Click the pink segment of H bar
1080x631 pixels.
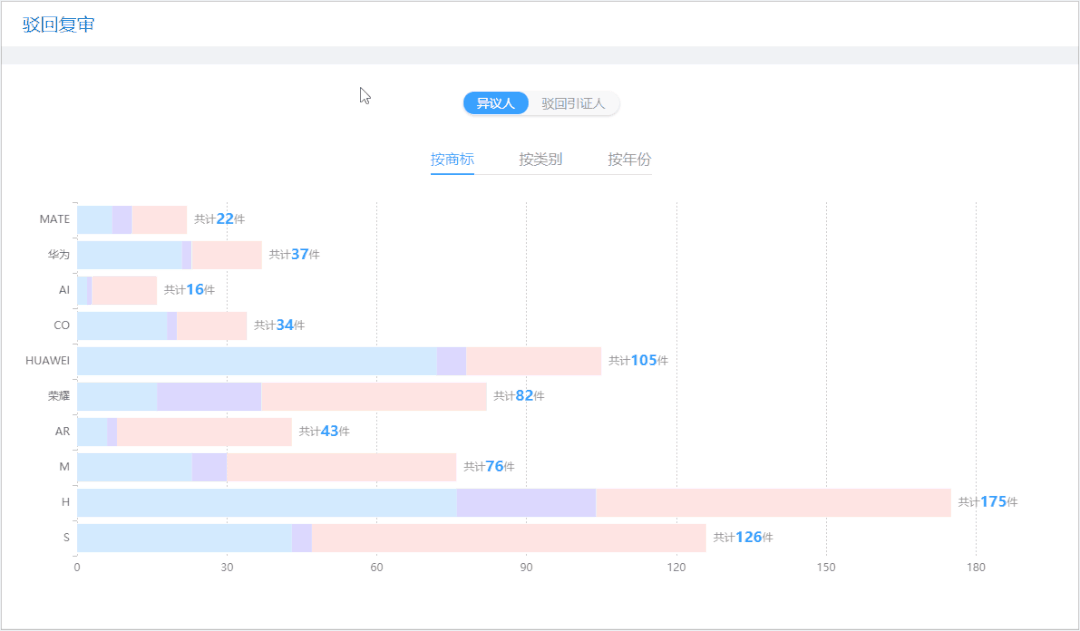point(773,503)
